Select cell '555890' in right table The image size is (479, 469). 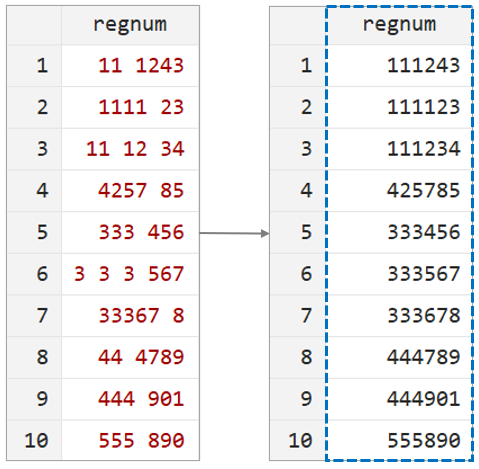pyautogui.click(x=399, y=440)
